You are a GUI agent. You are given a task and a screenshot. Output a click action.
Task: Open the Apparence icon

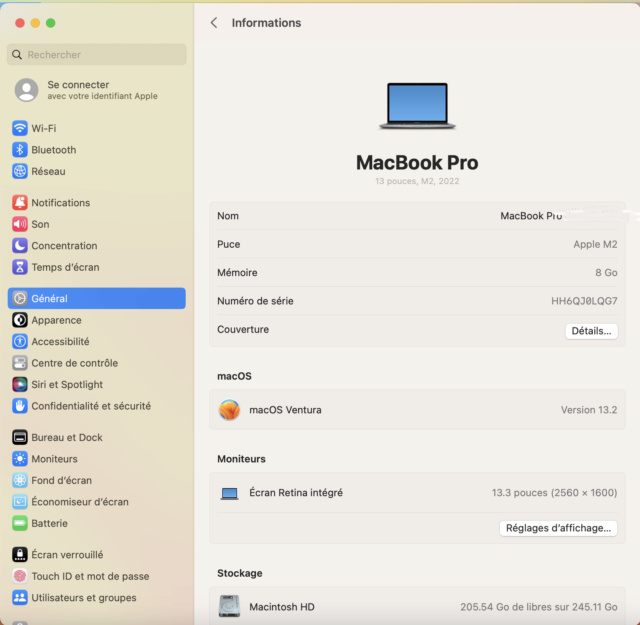coord(20,320)
